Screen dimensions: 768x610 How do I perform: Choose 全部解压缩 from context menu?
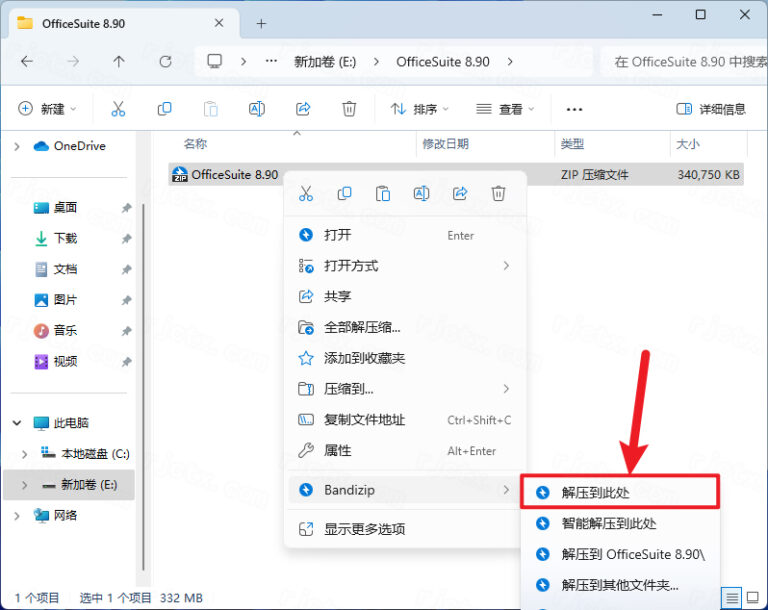coord(362,327)
